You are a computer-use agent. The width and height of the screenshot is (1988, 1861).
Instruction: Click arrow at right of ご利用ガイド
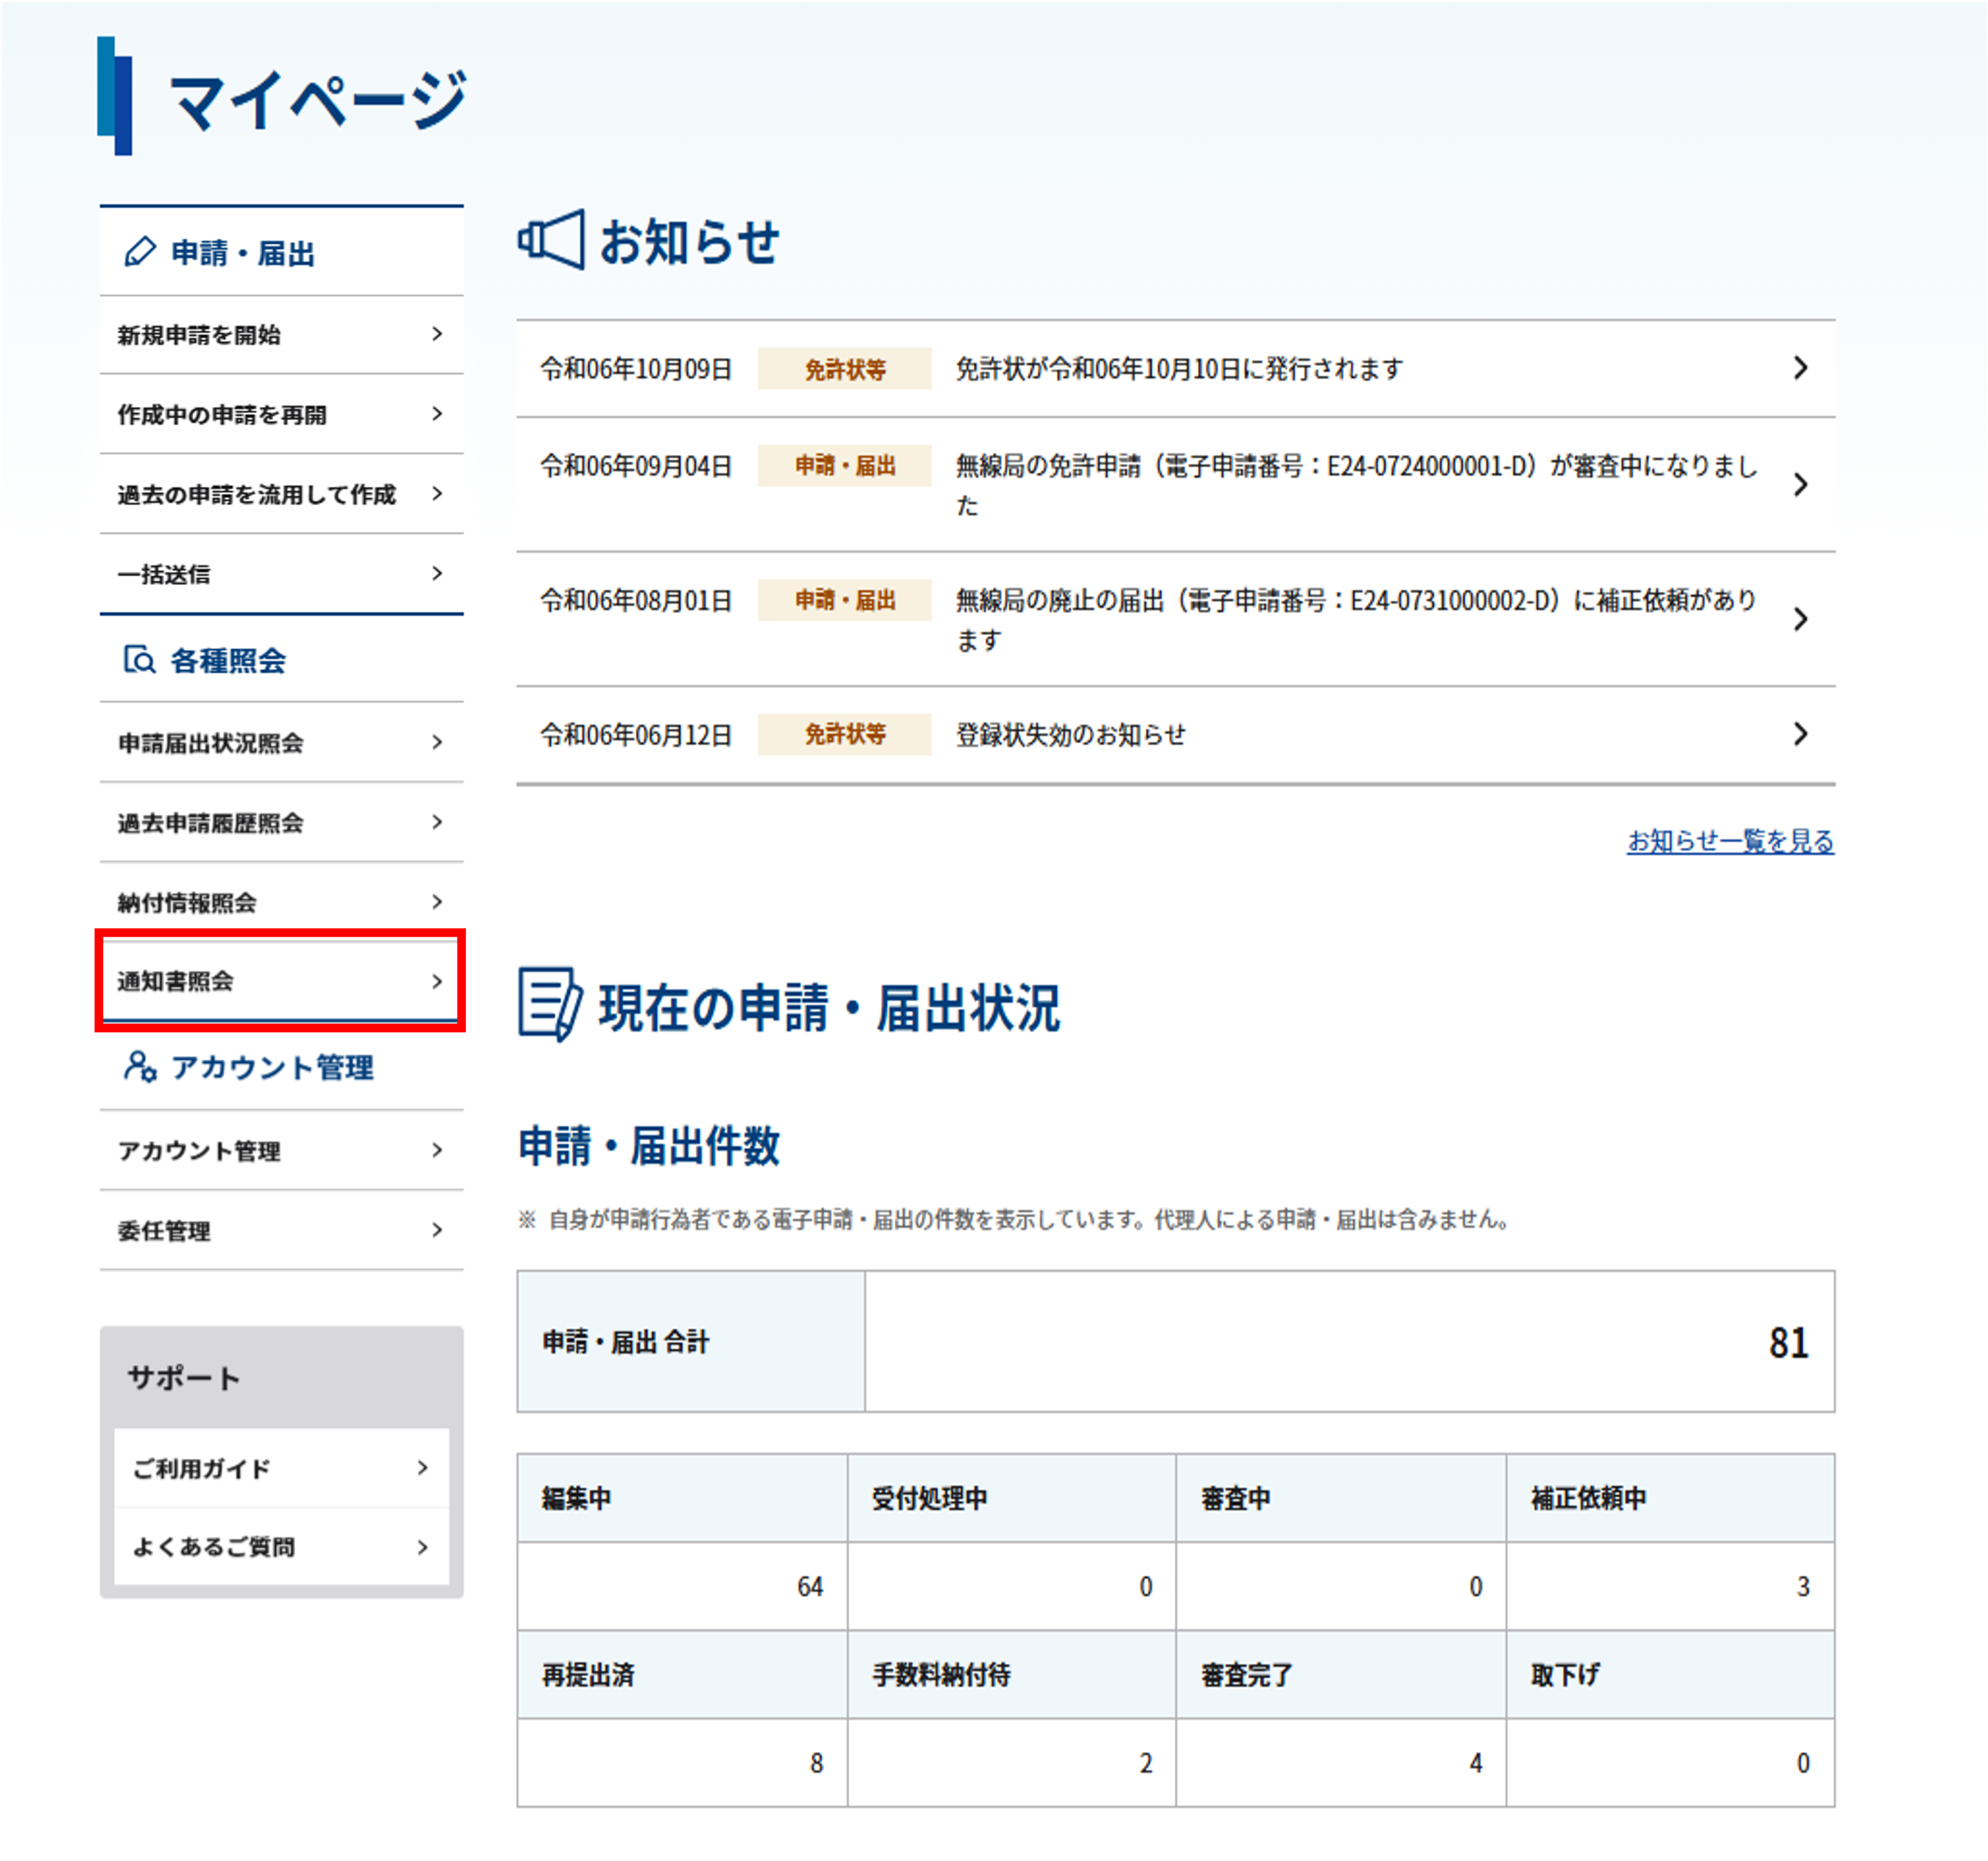[x=422, y=1467]
